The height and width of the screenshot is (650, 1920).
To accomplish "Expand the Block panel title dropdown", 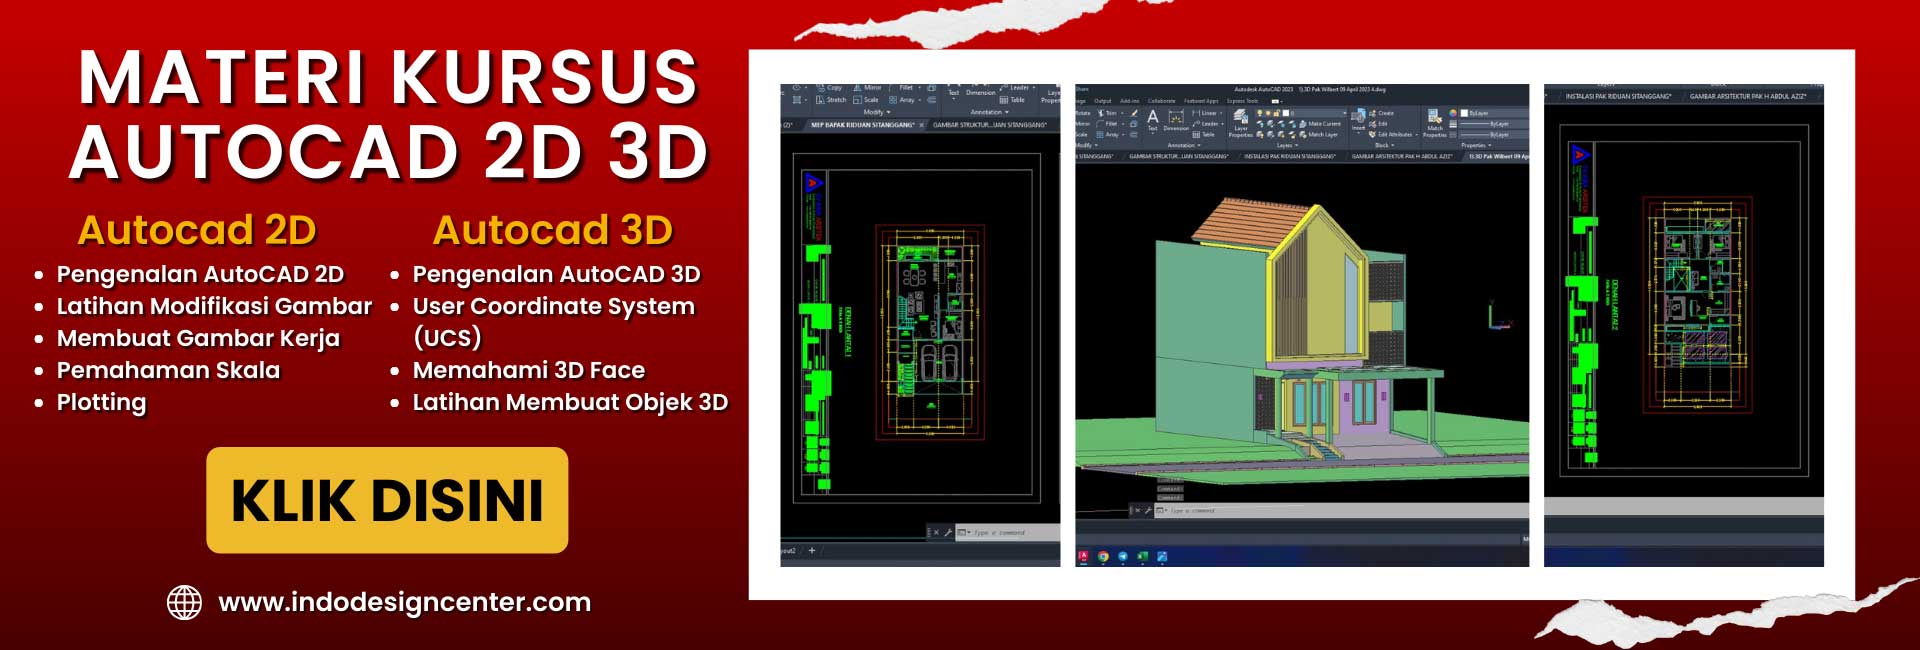I will point(1385,145).
